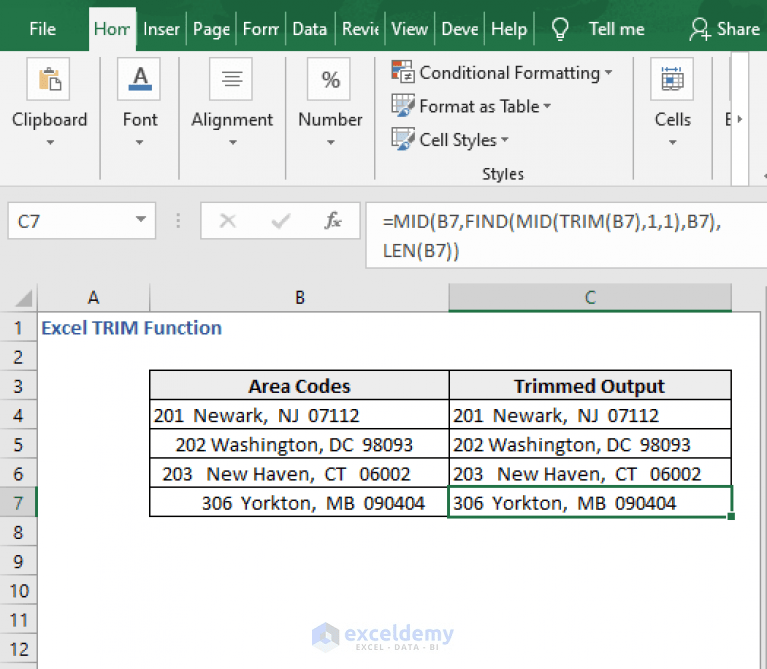Open Conditional Formatting dropdown
The width and height of the screenshot is (767, 669).
pos(501,73)
